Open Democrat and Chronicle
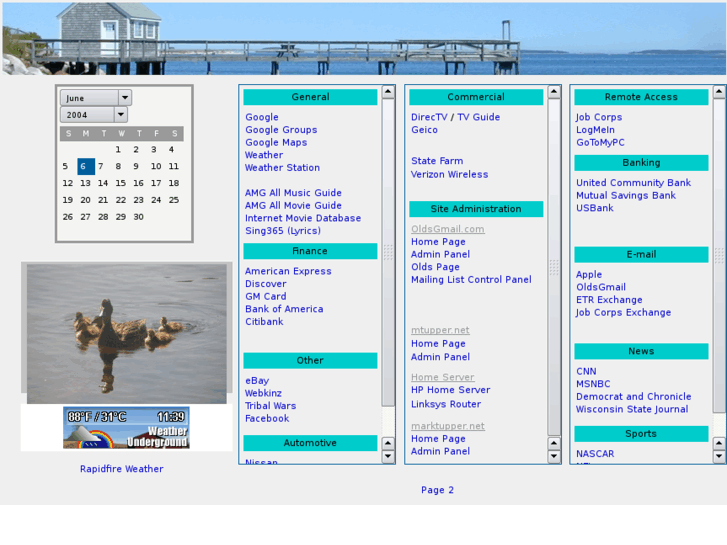727x545 pixels. point(633,397)
